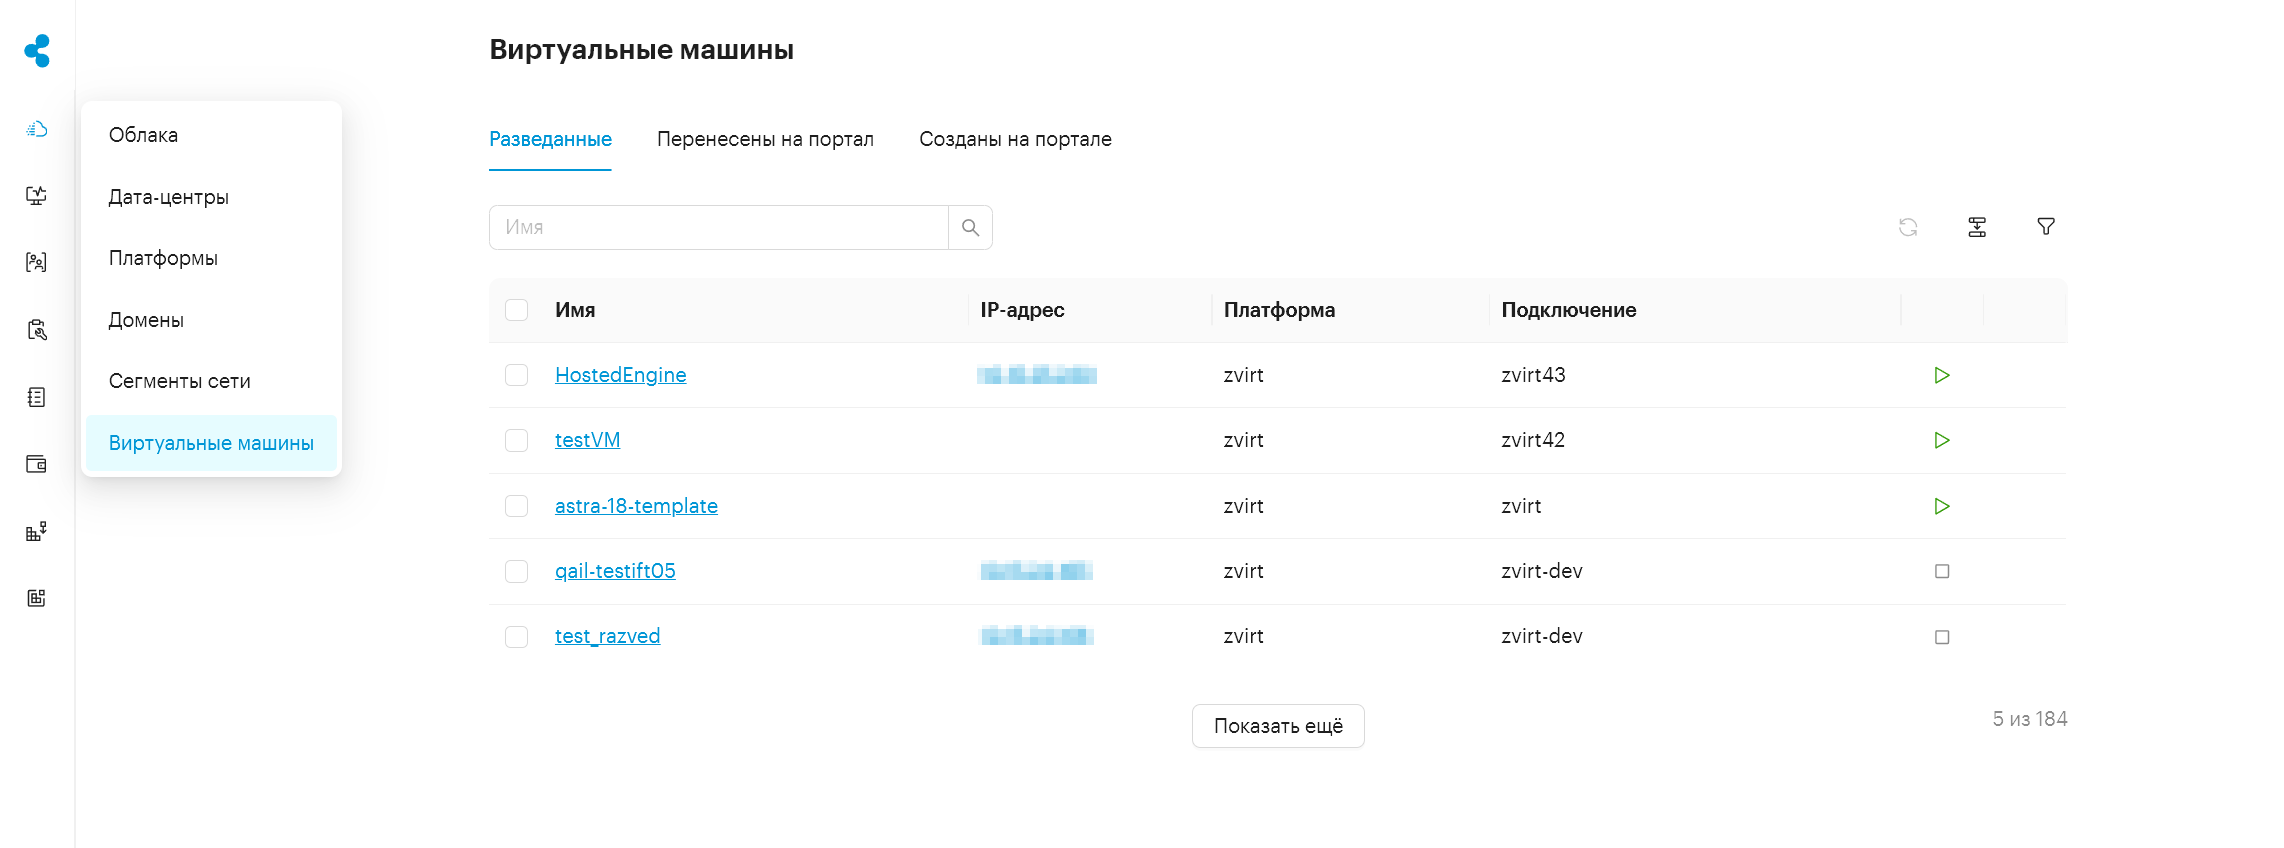Select Домены in the flyout menu
2284x848 pixels.
point(211,320)
